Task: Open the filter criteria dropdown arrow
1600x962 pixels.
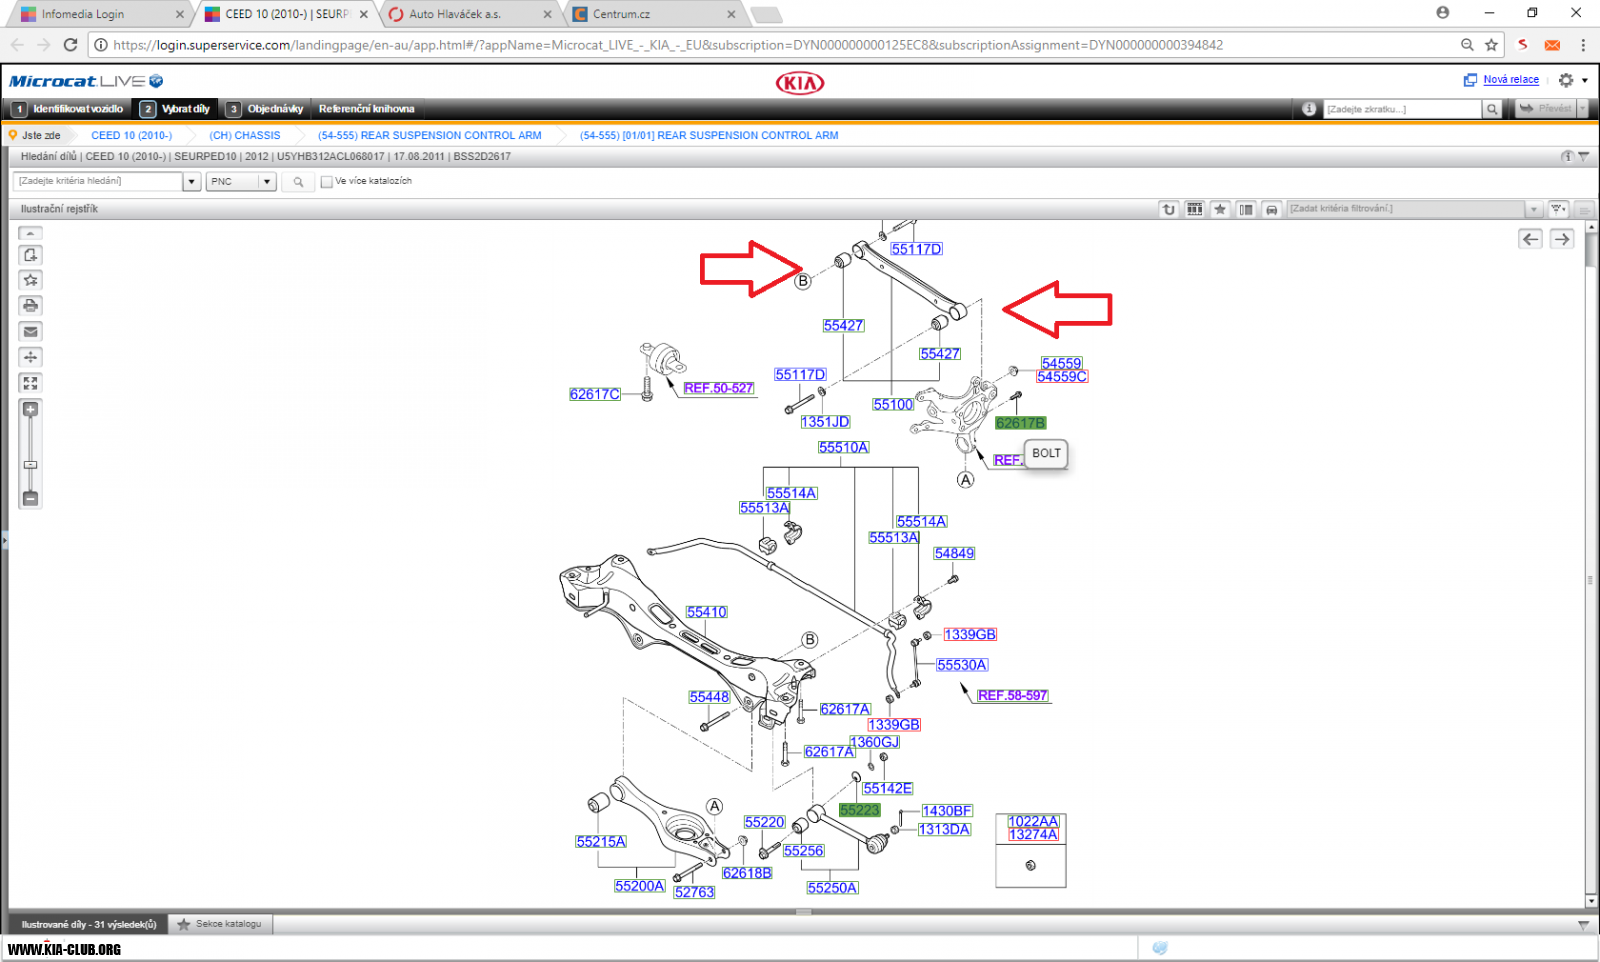Action: point(1533,209)
